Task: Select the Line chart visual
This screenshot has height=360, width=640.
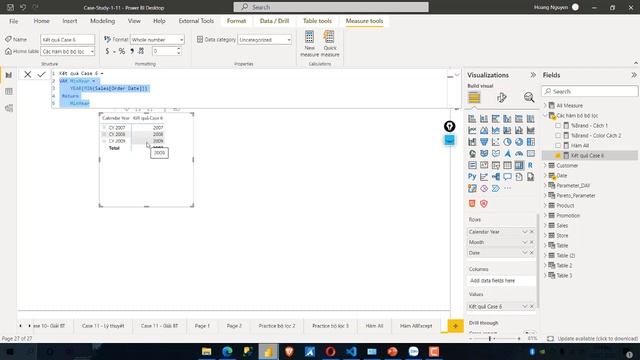Action: (x=472, y=130)
